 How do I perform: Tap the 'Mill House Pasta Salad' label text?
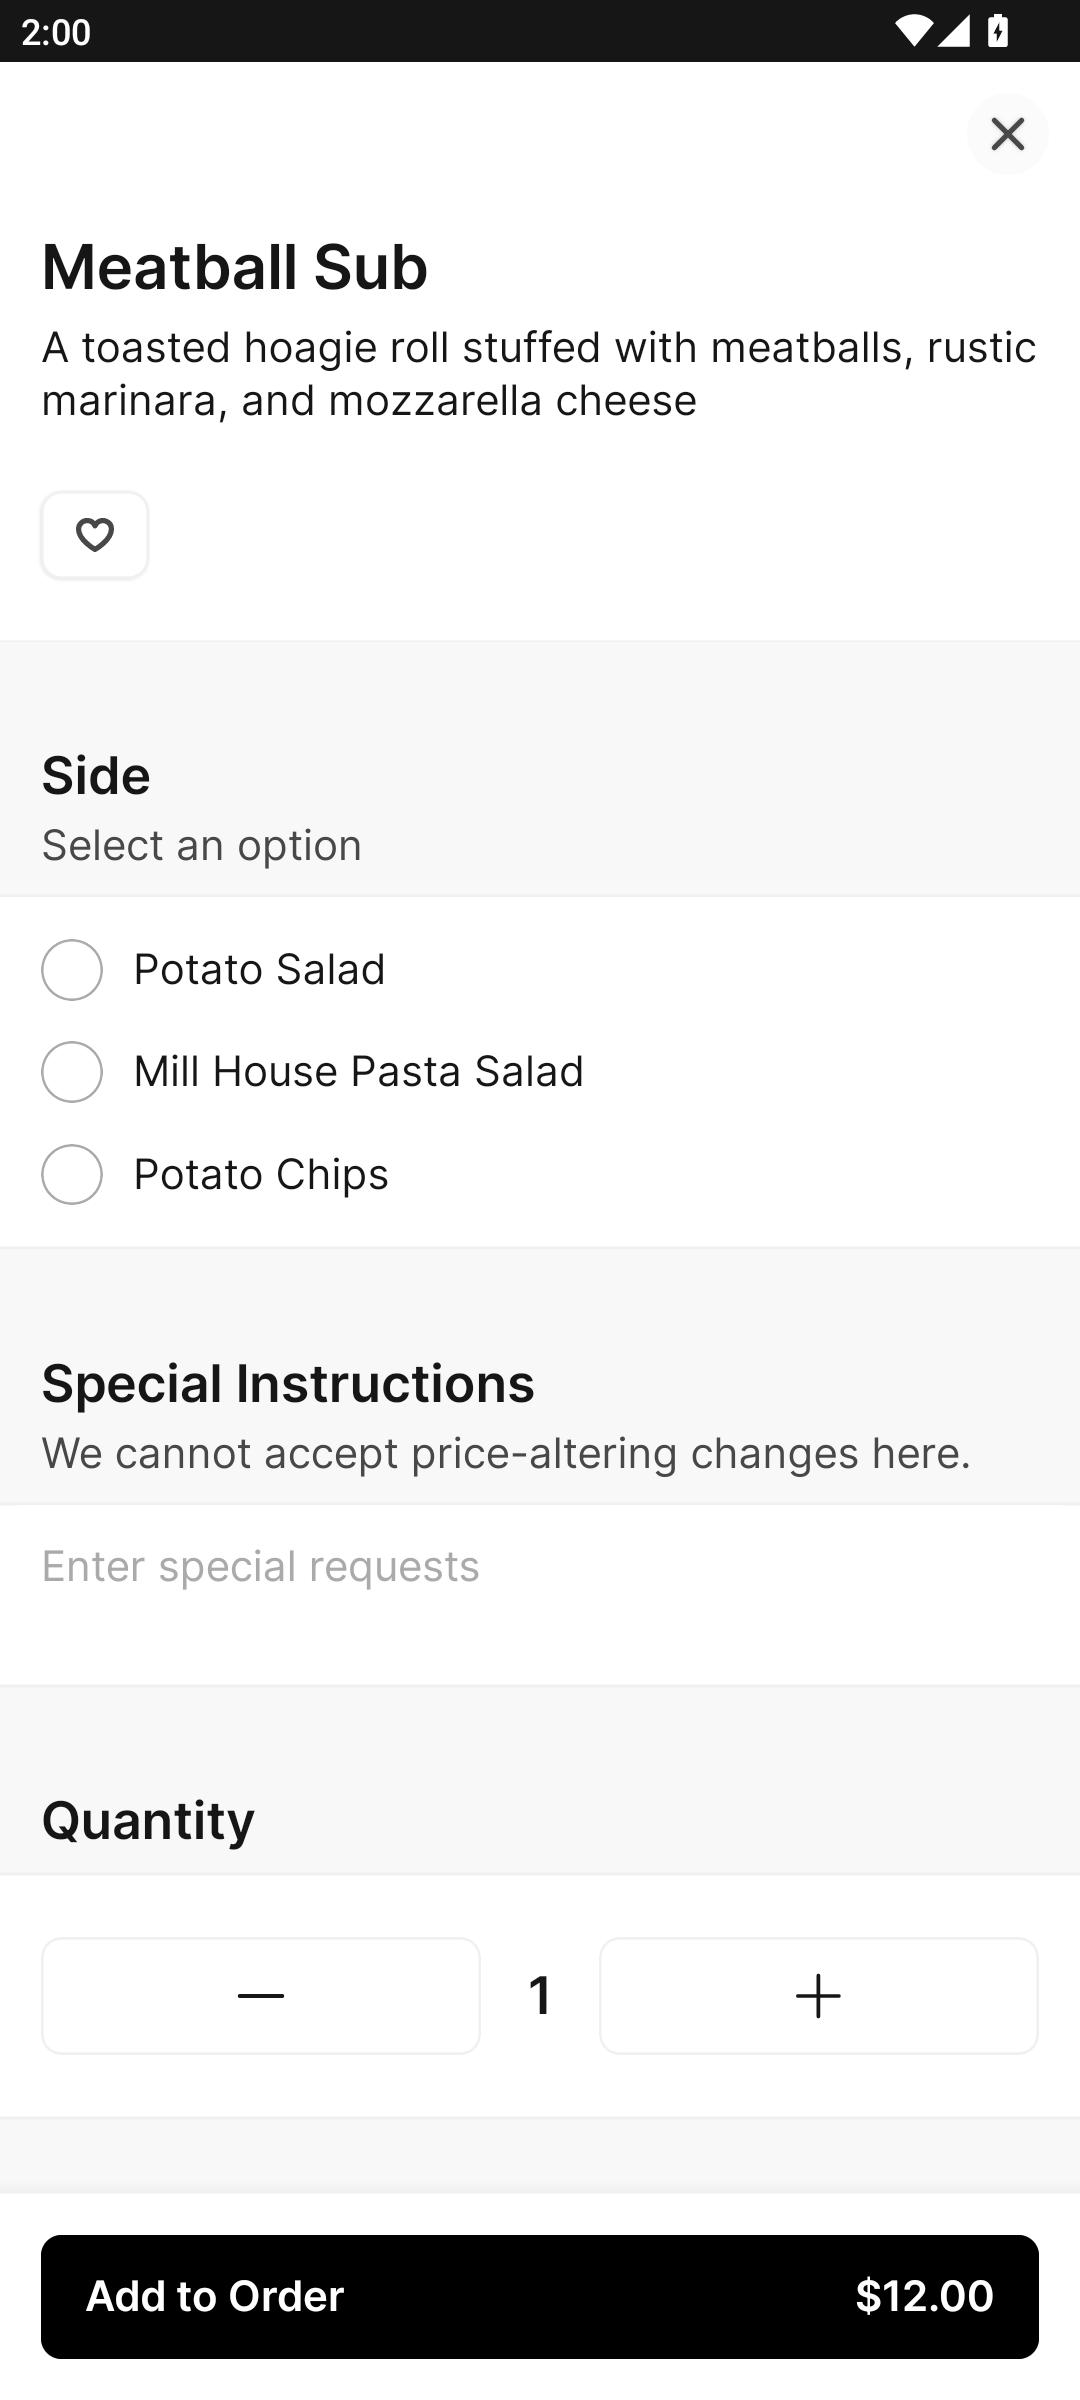[359, 1072]
